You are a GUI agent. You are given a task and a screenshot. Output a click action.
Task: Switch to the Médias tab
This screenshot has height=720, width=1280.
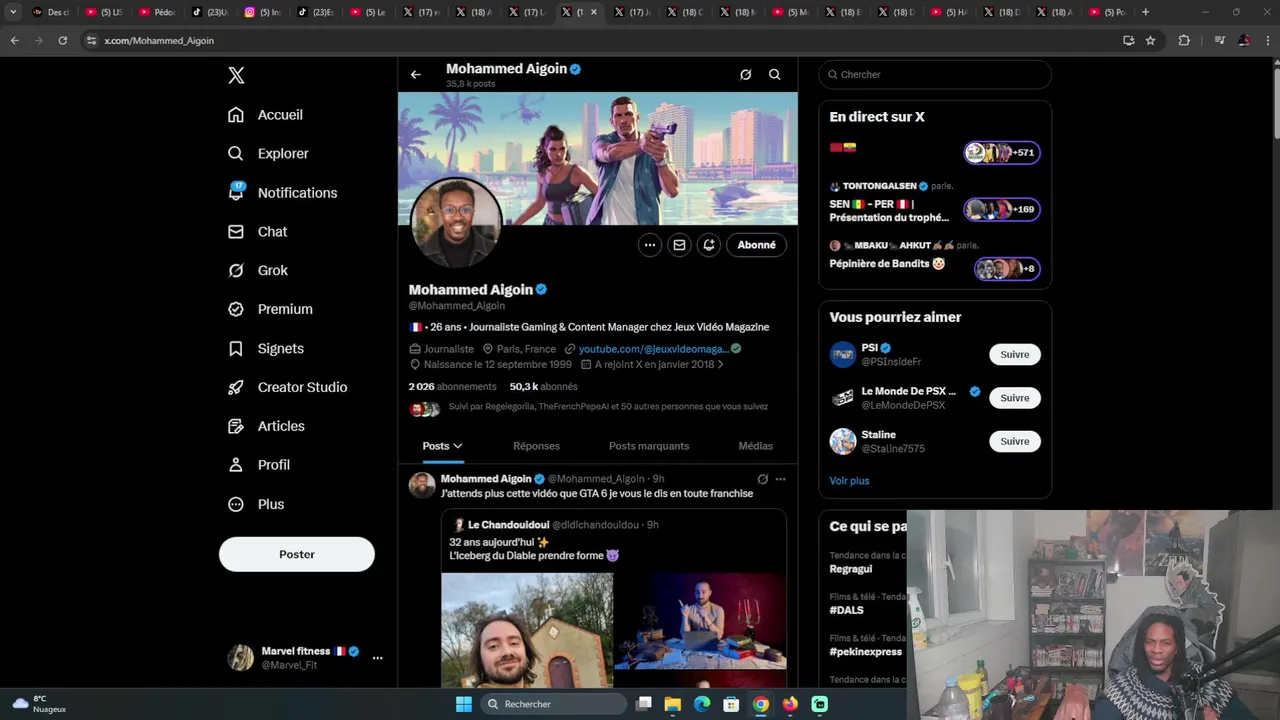point(756,446)
